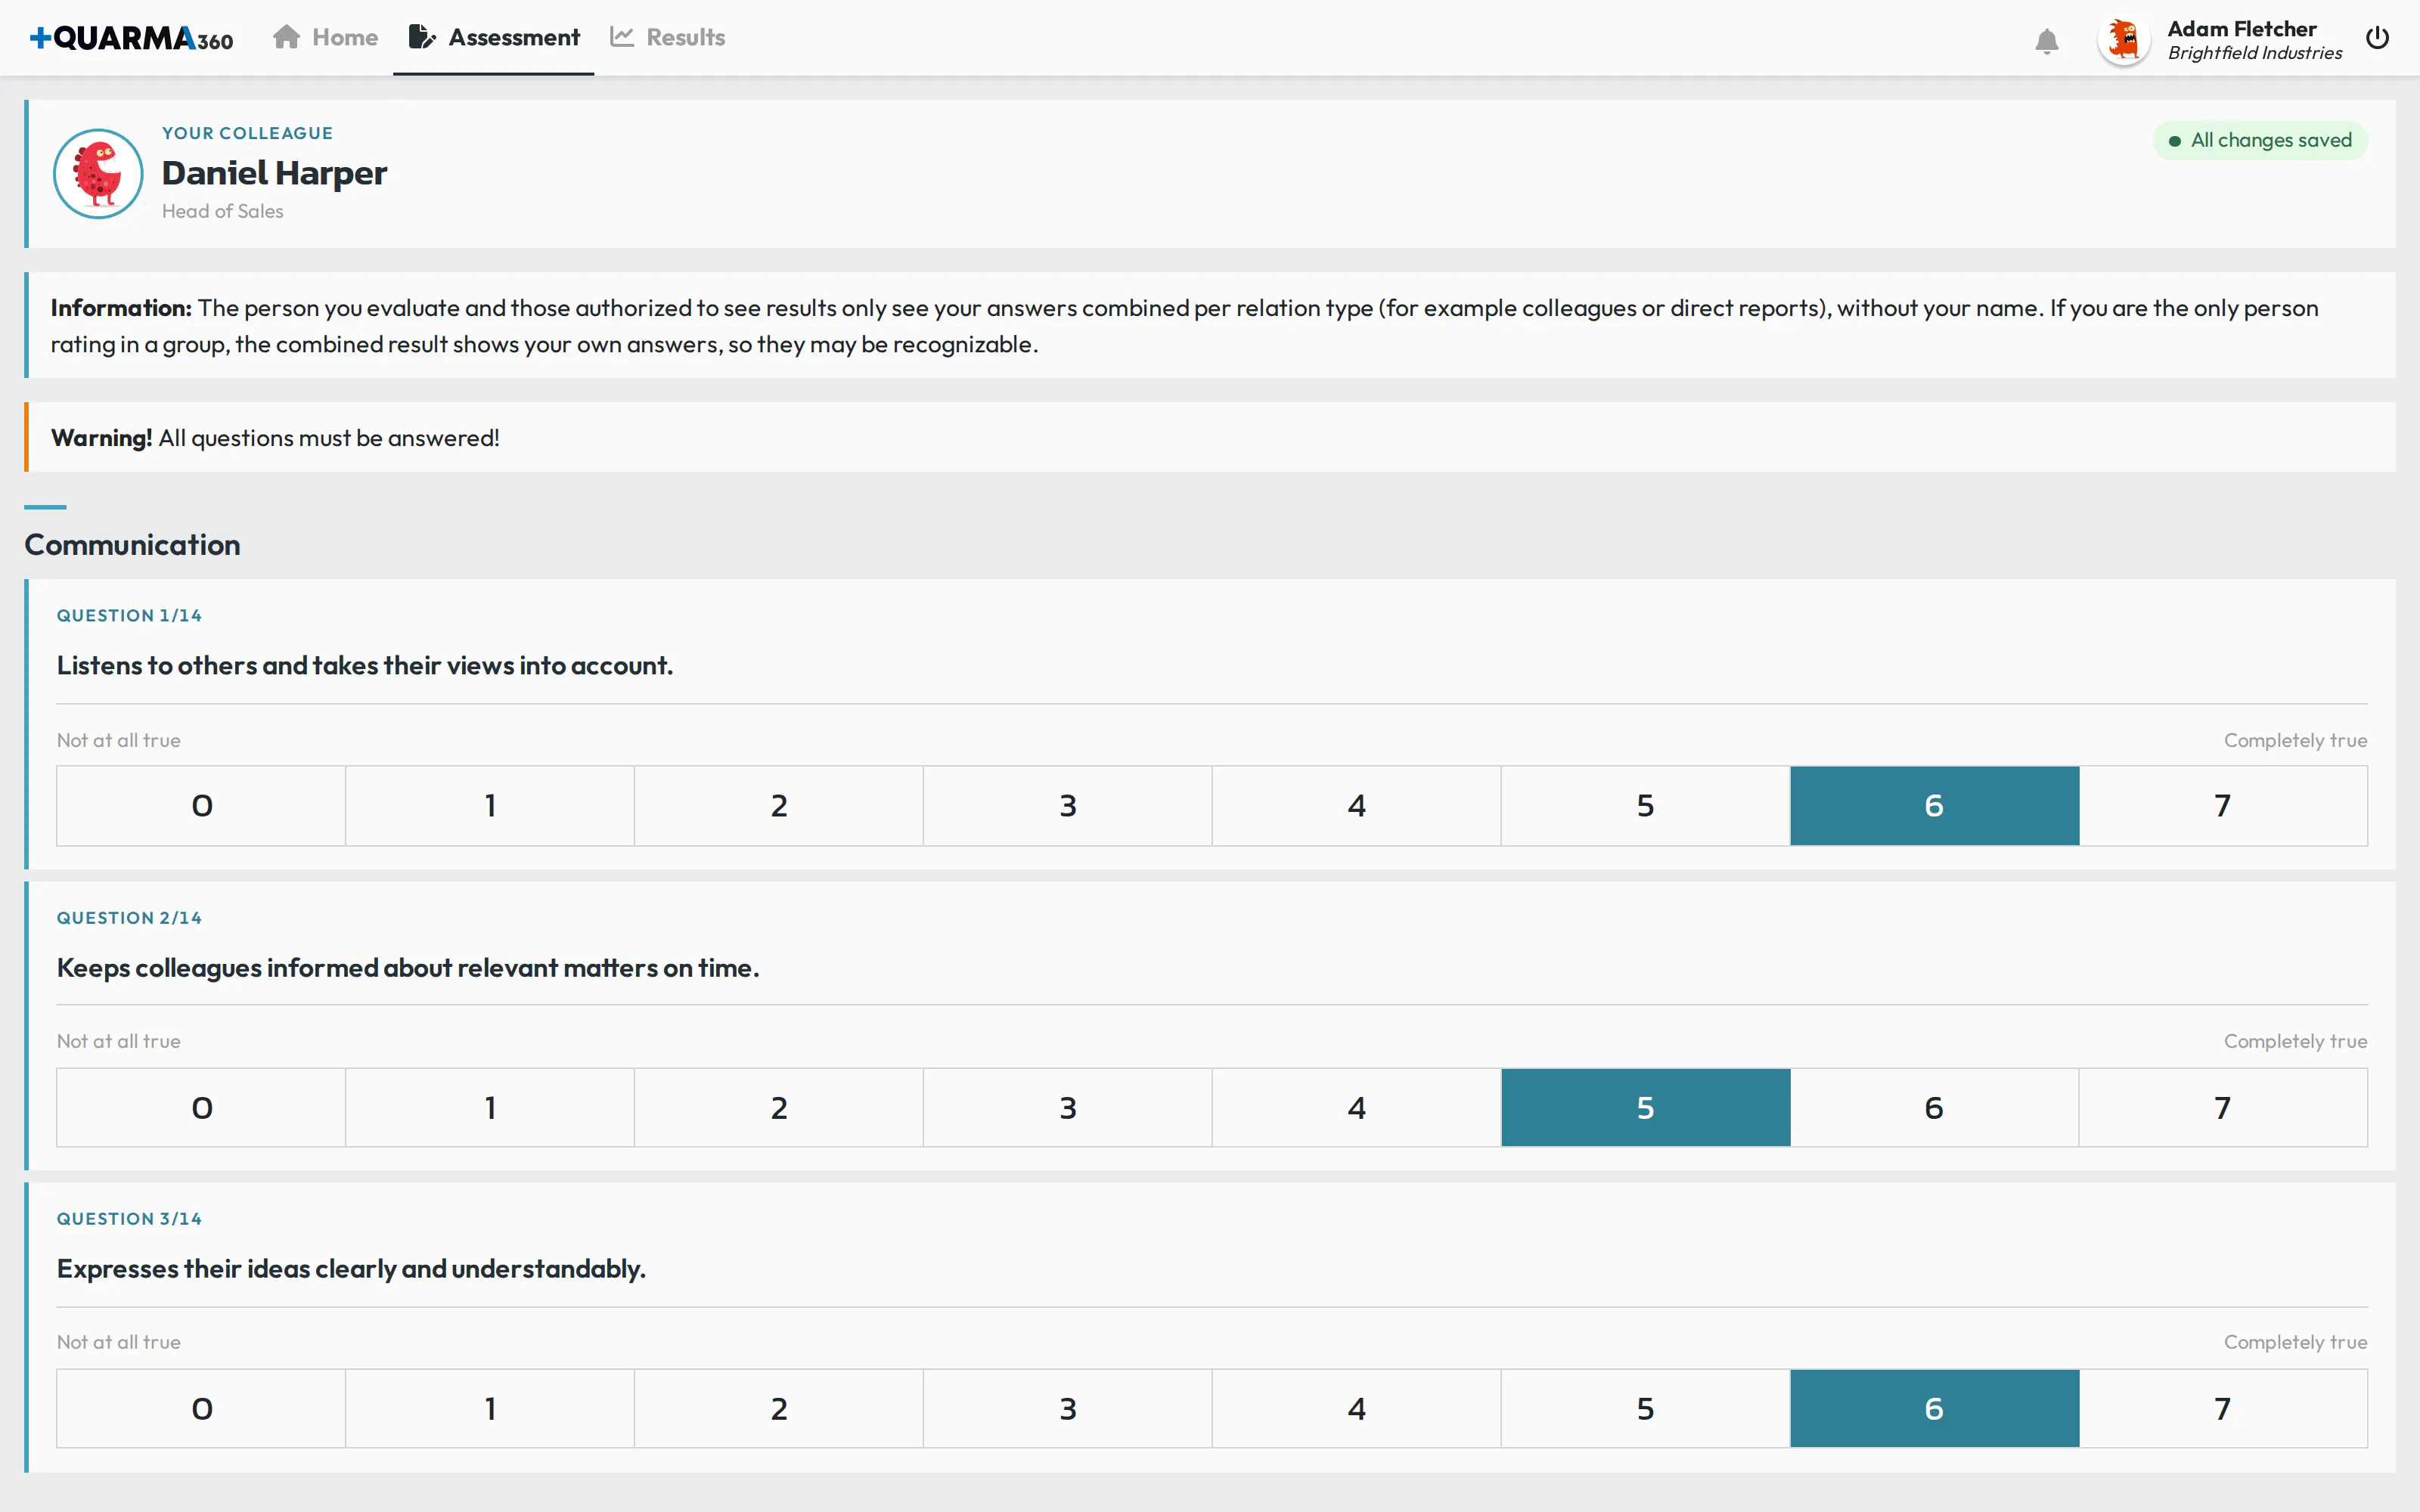Click the 'Listens to others' question text

(365, 666)
